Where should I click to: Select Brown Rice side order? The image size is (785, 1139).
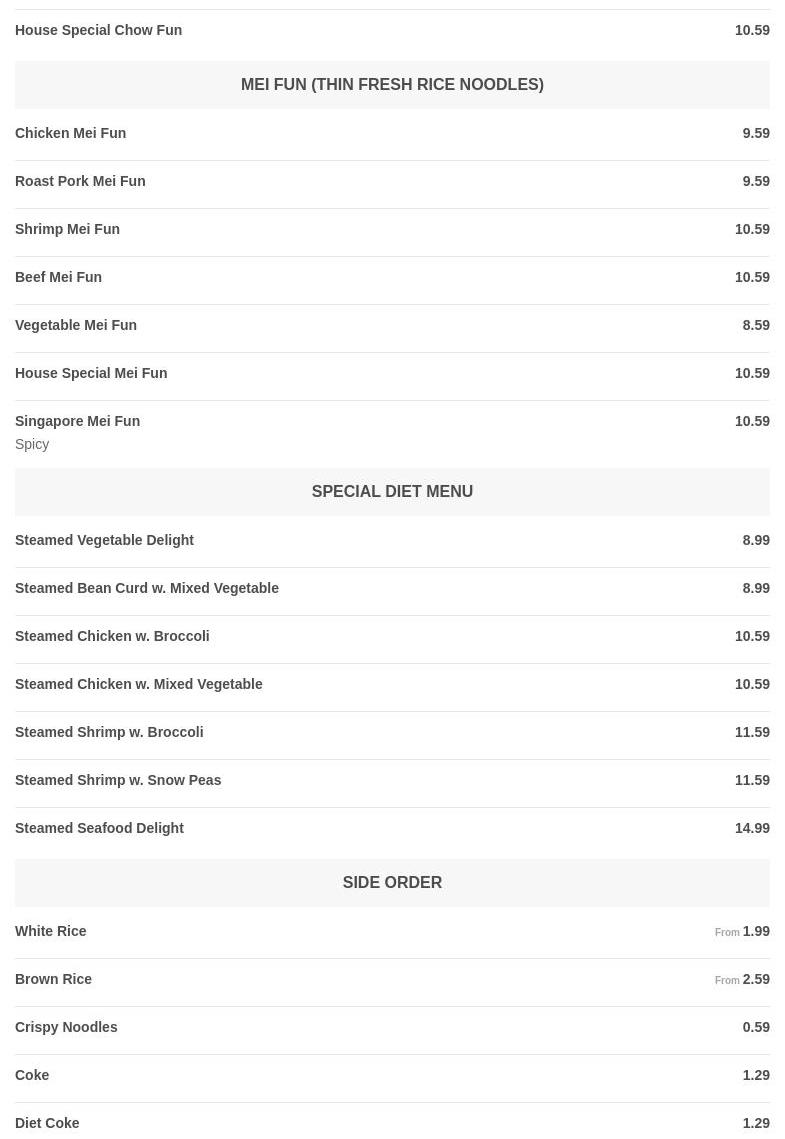(x=54, y=979)
